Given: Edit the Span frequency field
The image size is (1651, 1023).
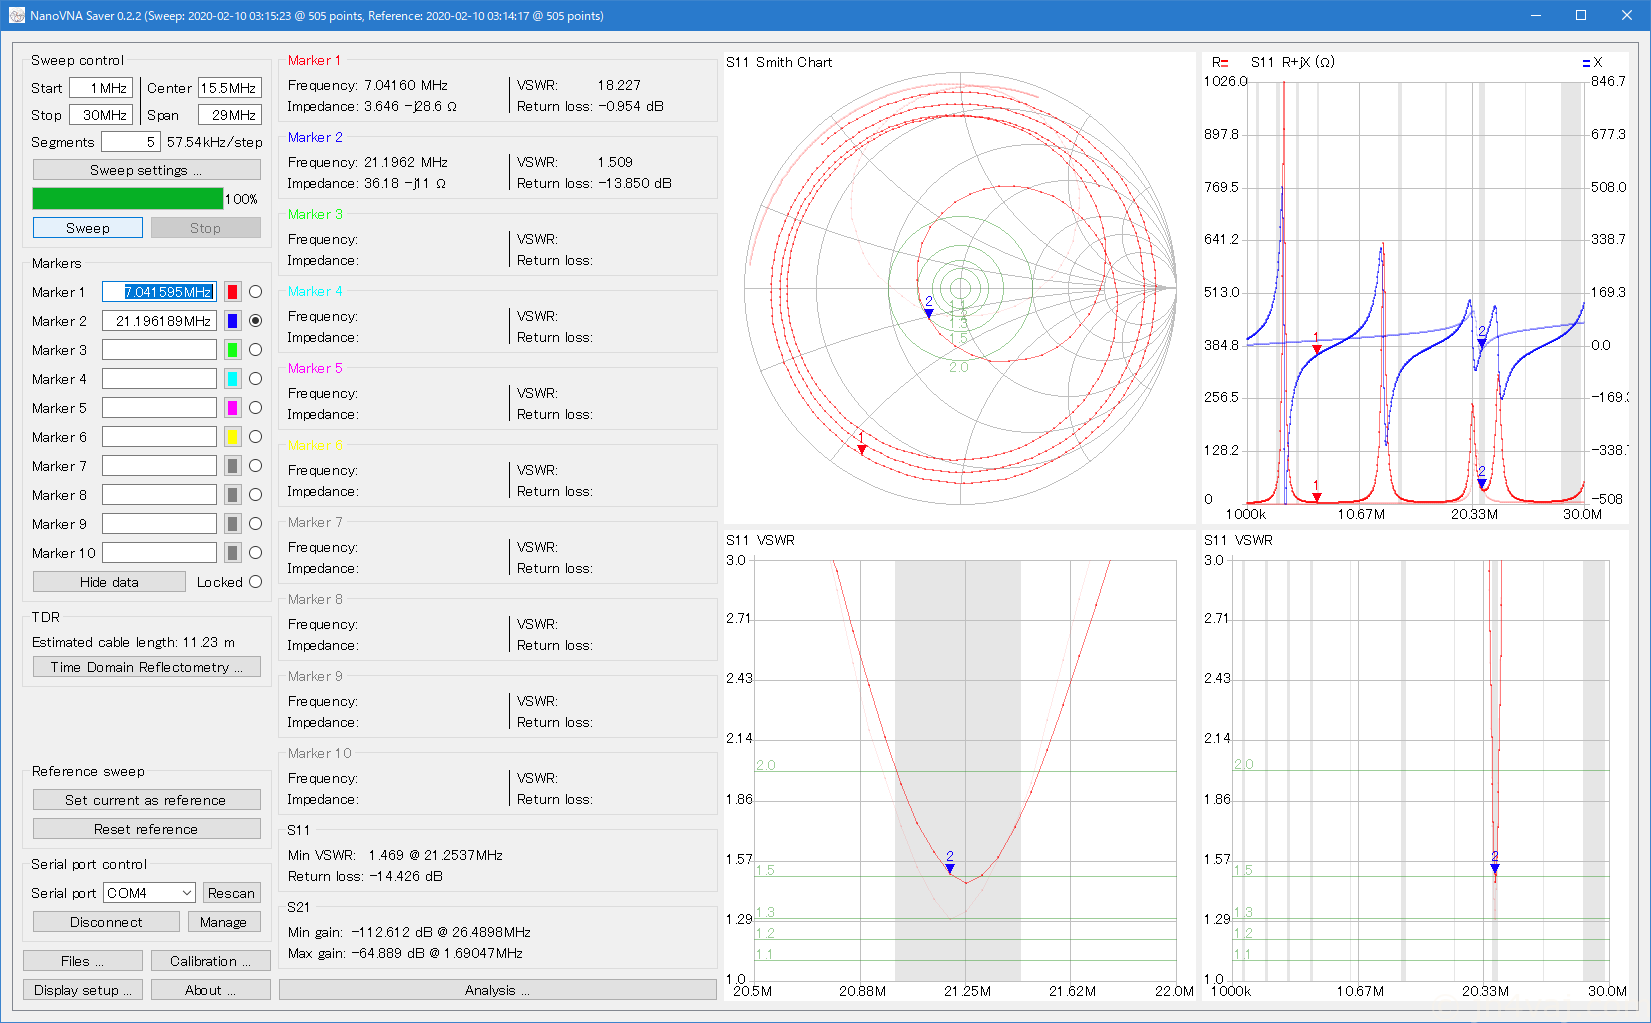Looking at the screenshot, I should point(230,115).
